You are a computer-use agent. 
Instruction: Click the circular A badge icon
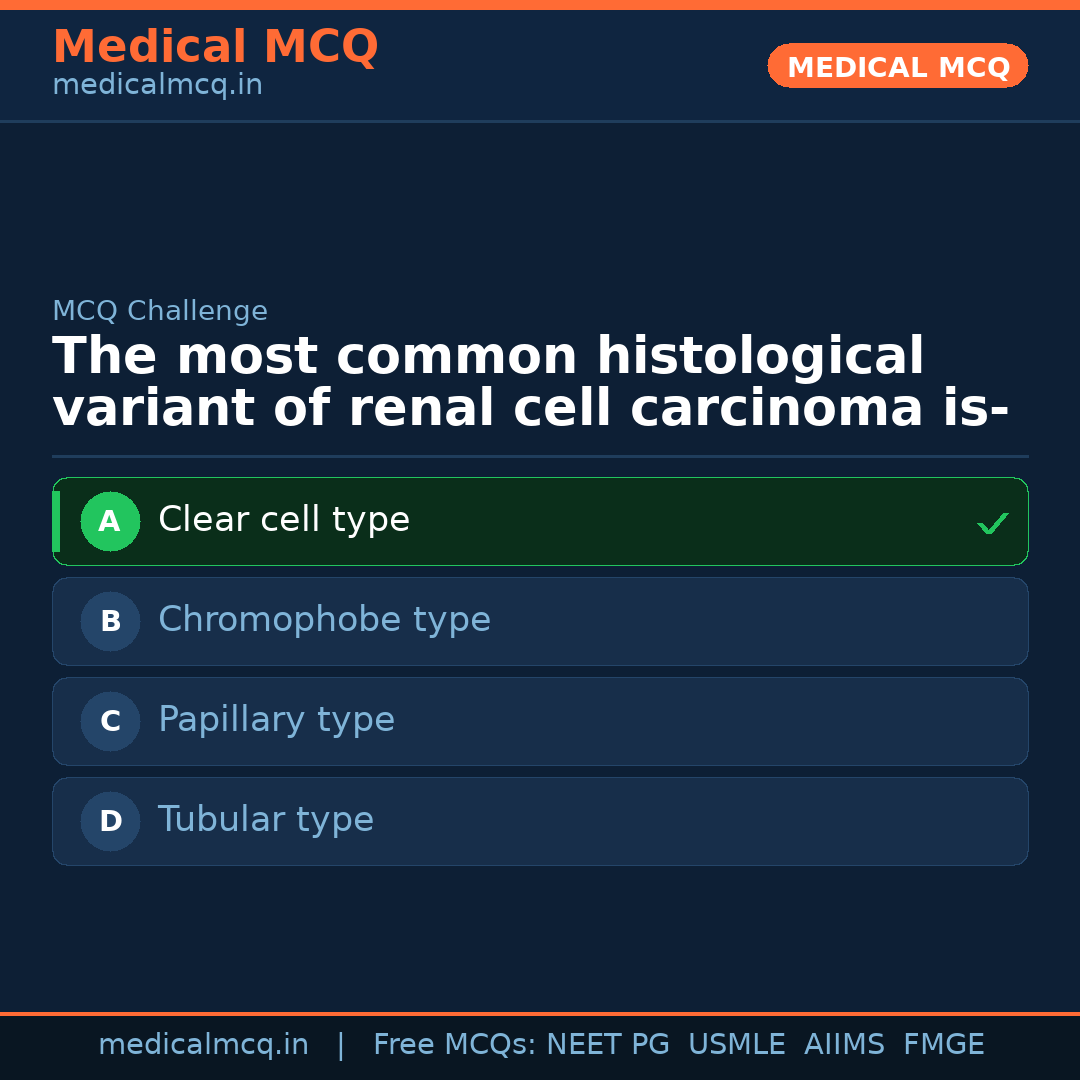coord(110,521)
